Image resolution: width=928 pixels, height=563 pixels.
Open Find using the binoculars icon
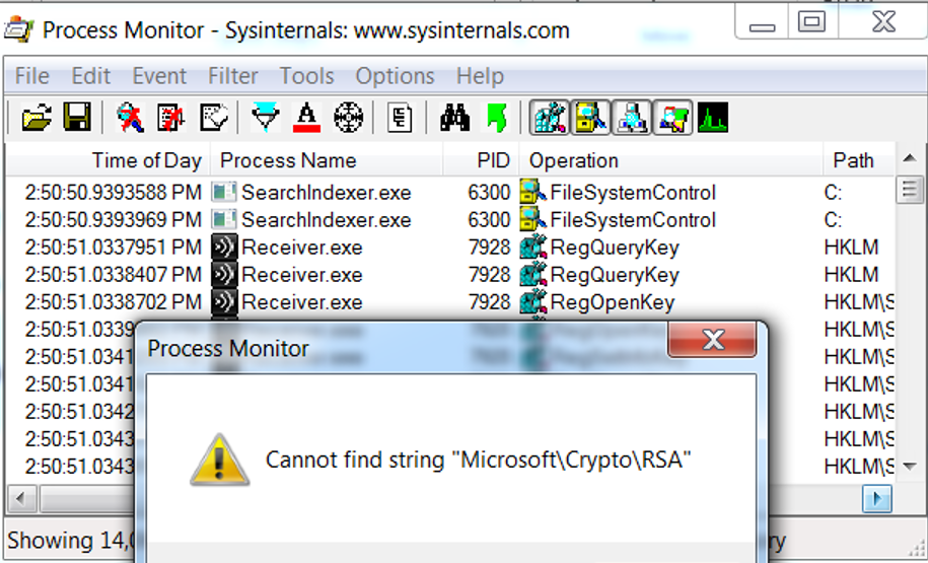[455, 117]
